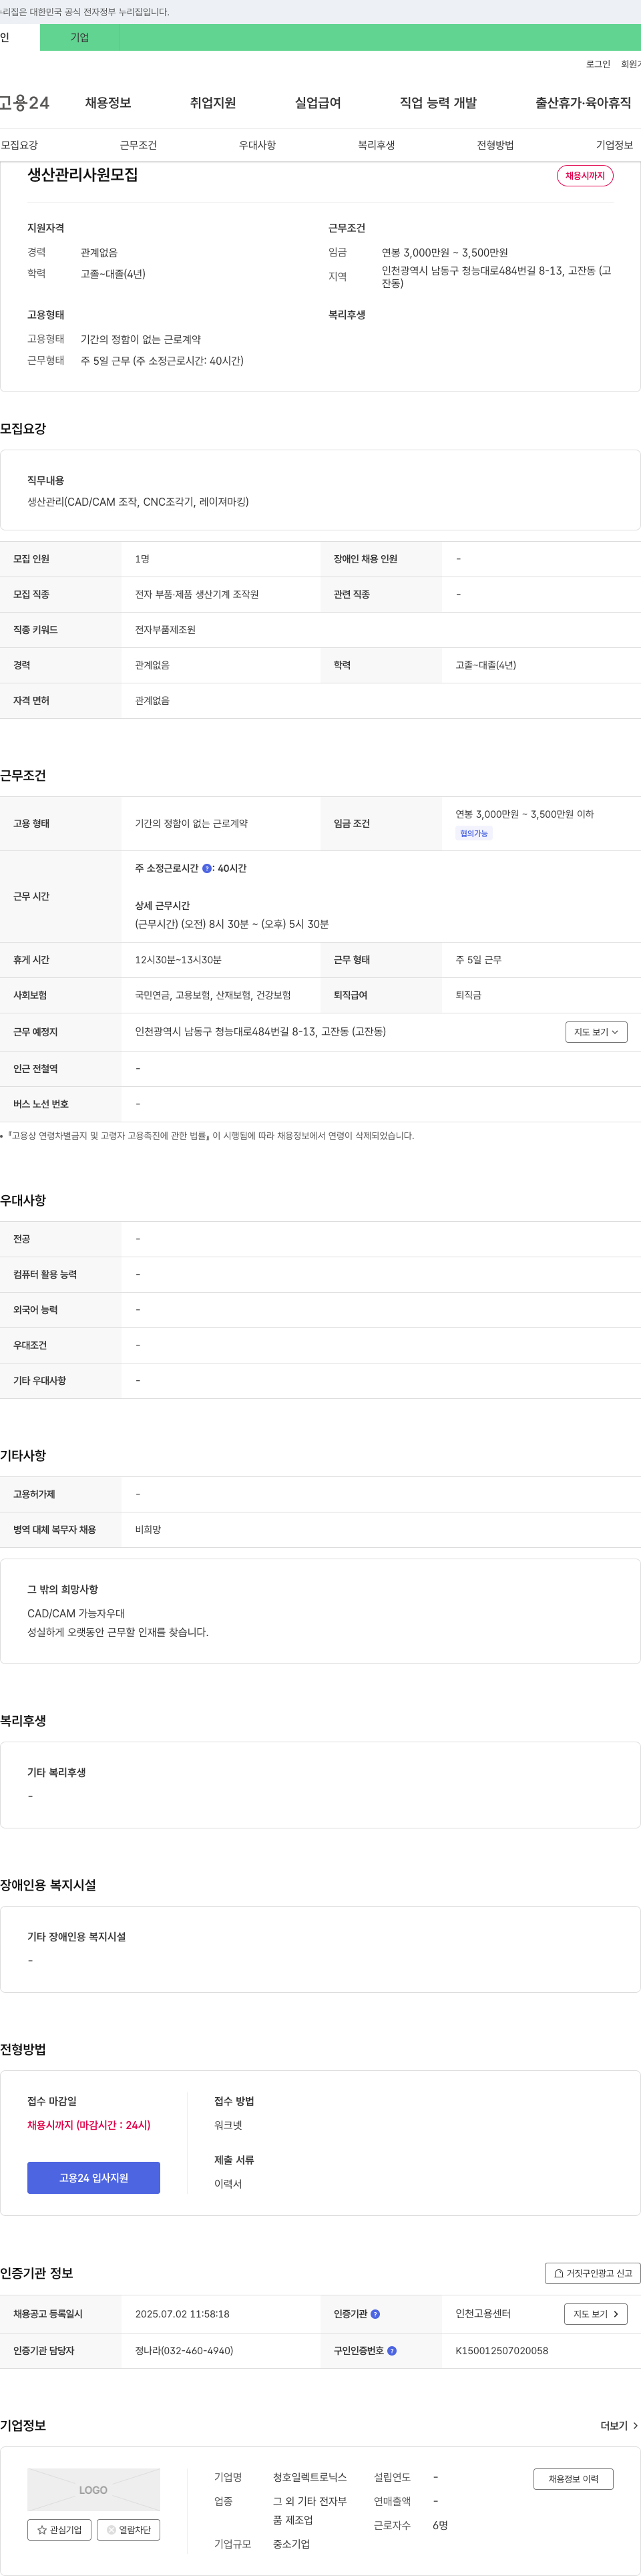Click the 6명 employee count value
The image size is (641, 2576).
tap(440, 2526)
